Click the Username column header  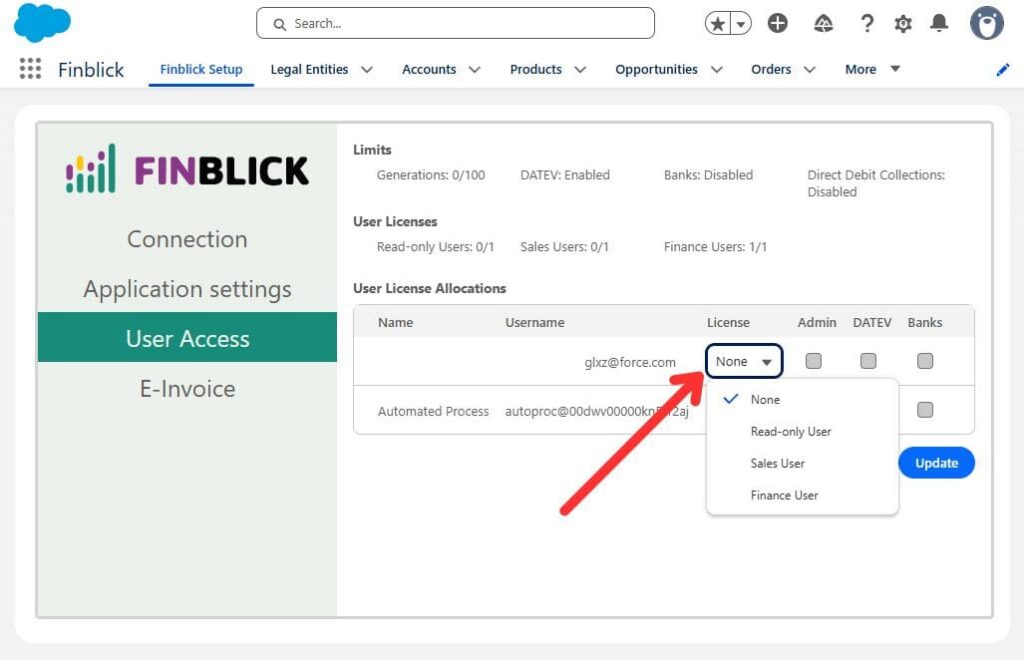[x=534, y=322]
